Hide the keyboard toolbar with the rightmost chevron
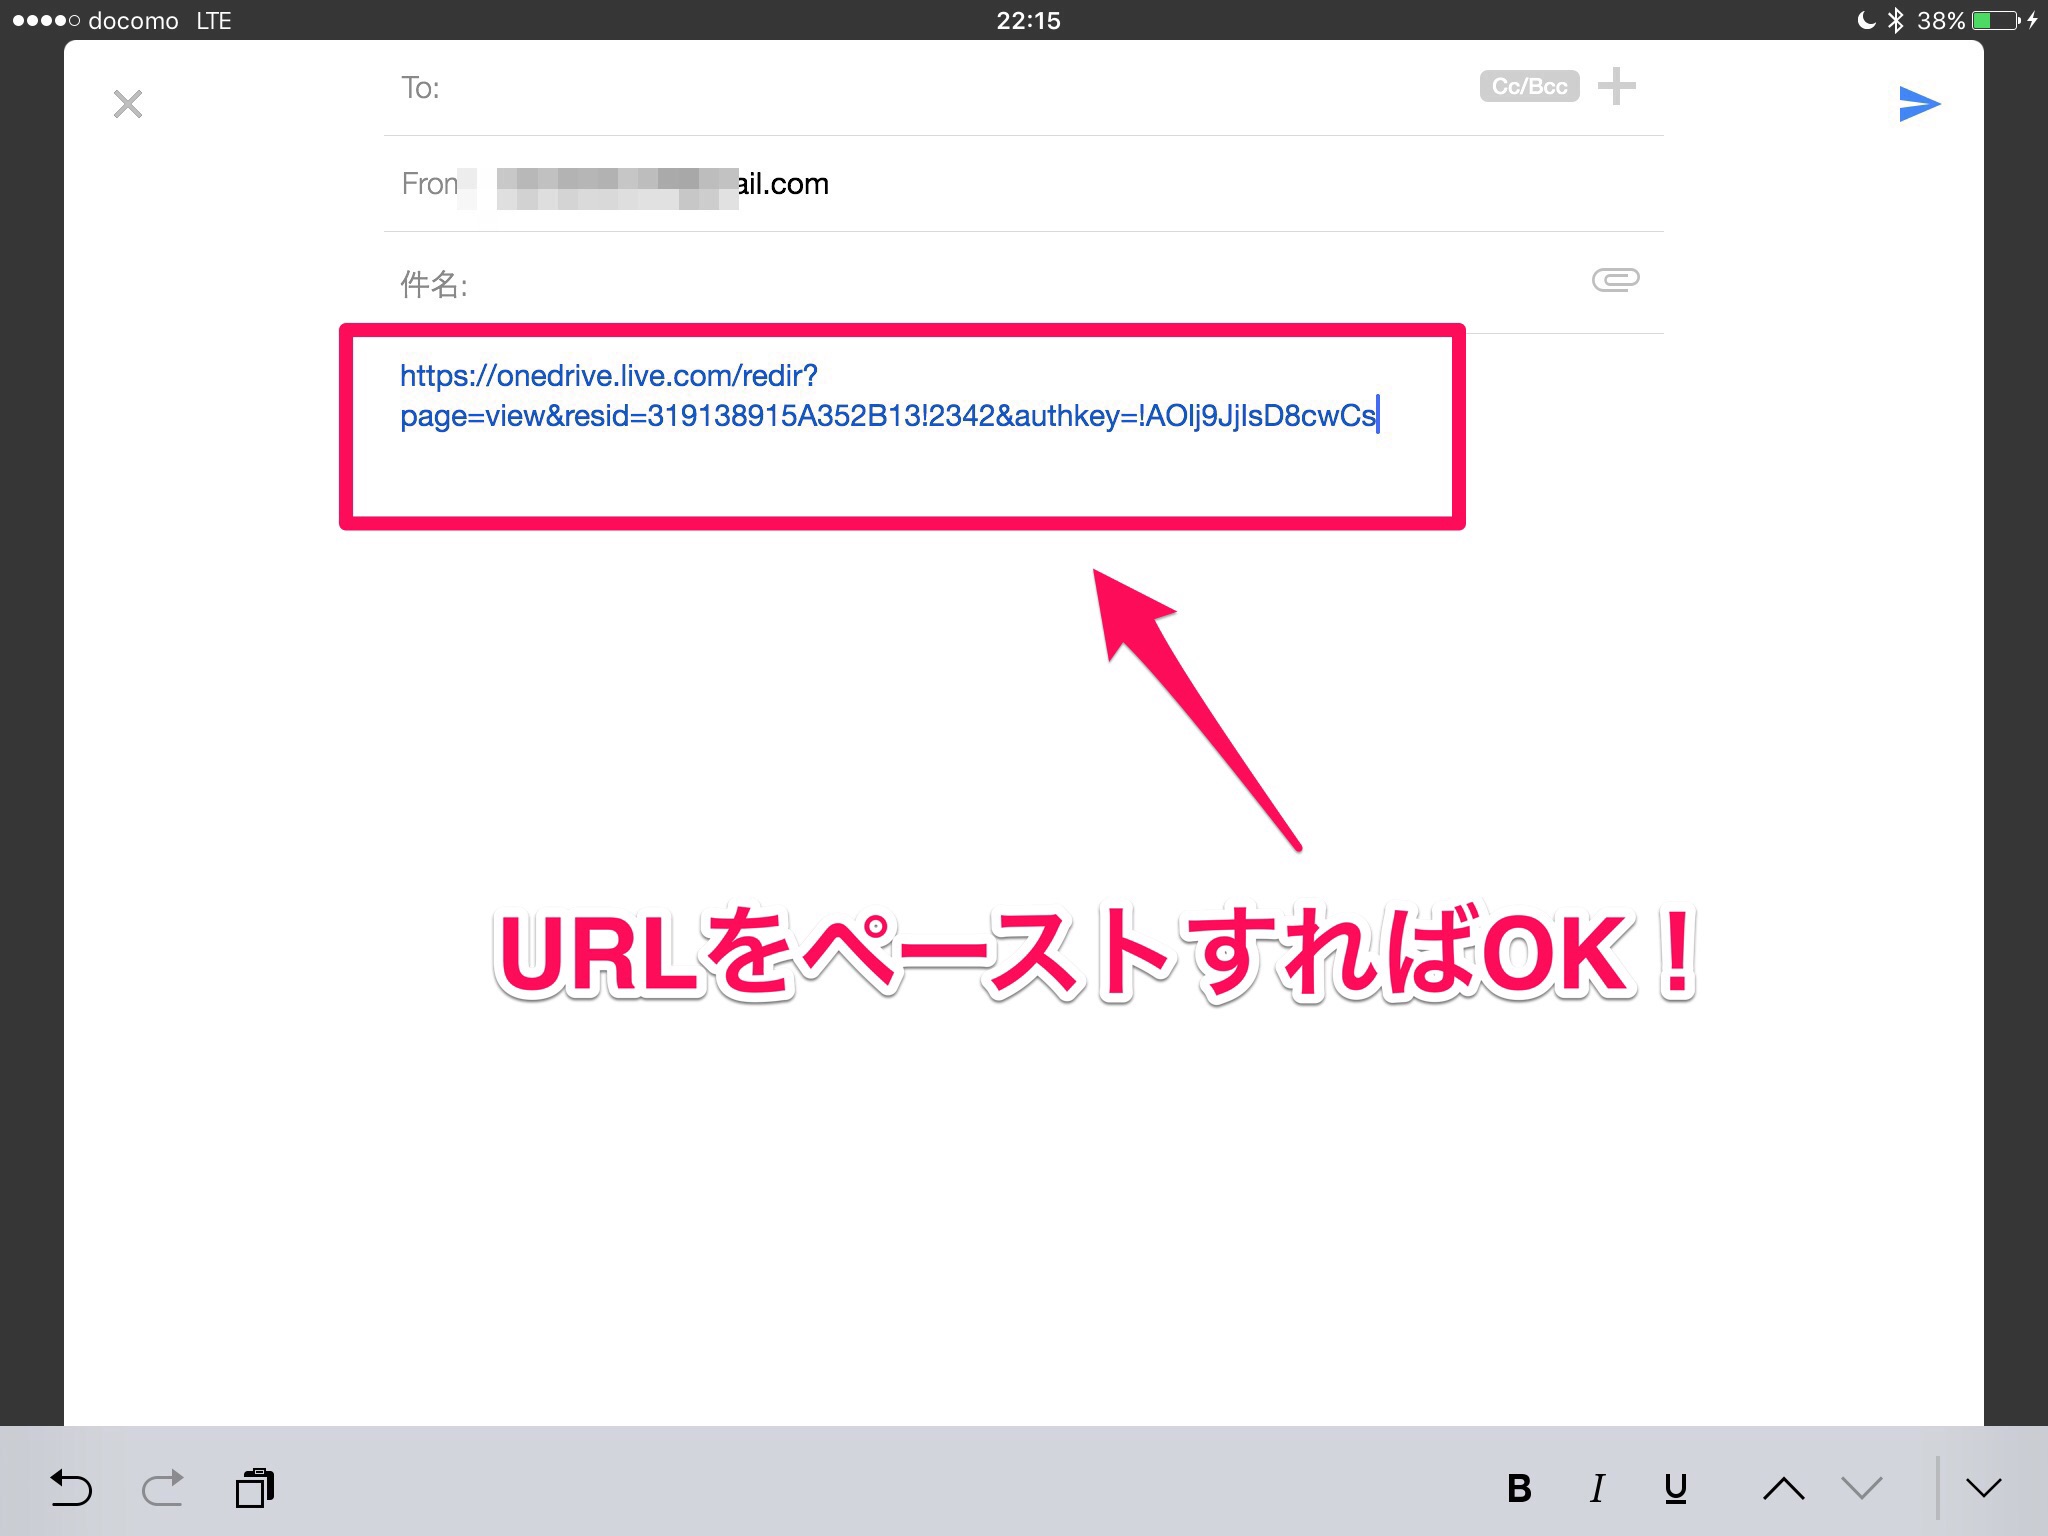Viewport: 2048px width, 1536px height. pos(1983,1489)
